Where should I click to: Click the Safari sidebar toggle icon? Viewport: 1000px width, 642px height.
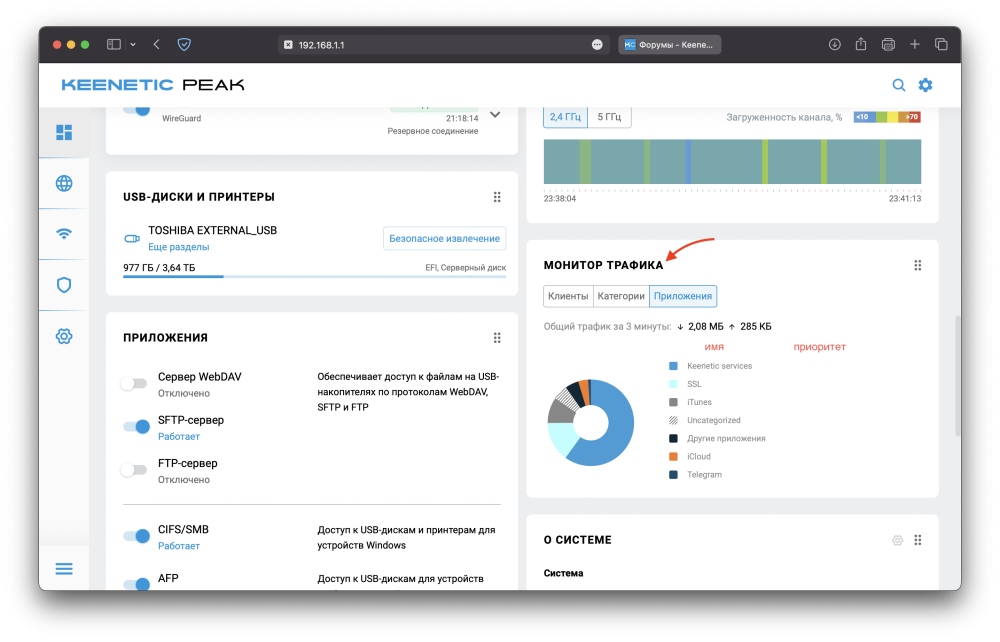click(114, 45)
